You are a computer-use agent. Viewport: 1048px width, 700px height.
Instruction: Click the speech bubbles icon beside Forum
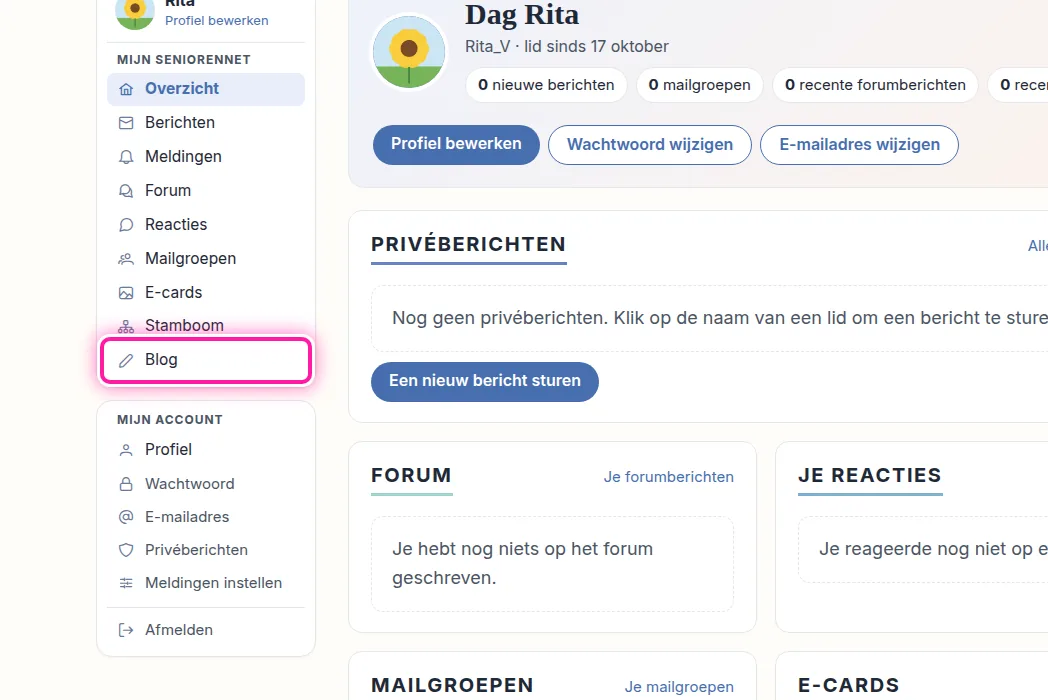click(x=126, y=191)
